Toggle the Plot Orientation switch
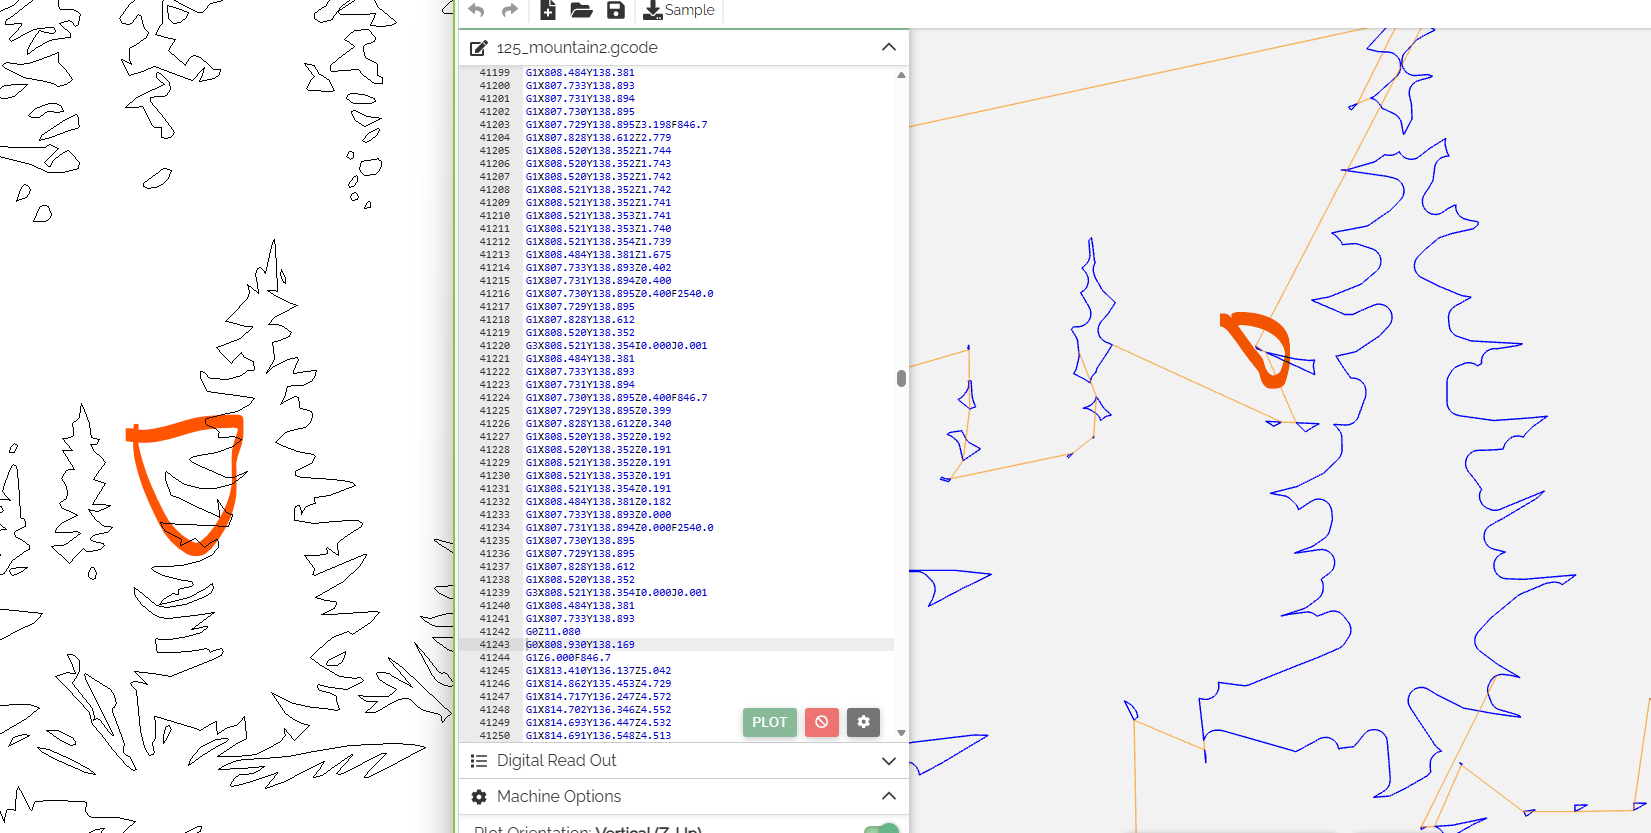This screenshot has height=833, width=1651. point(881,829)
